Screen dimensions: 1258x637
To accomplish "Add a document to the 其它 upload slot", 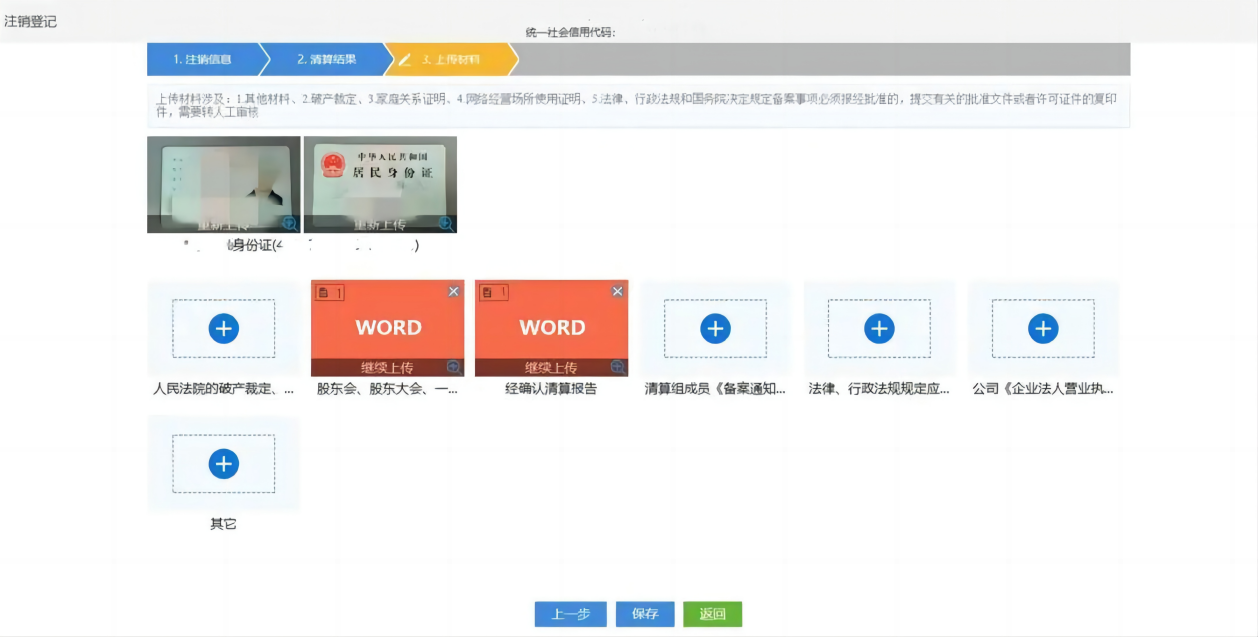I will [x=222, y=463].
